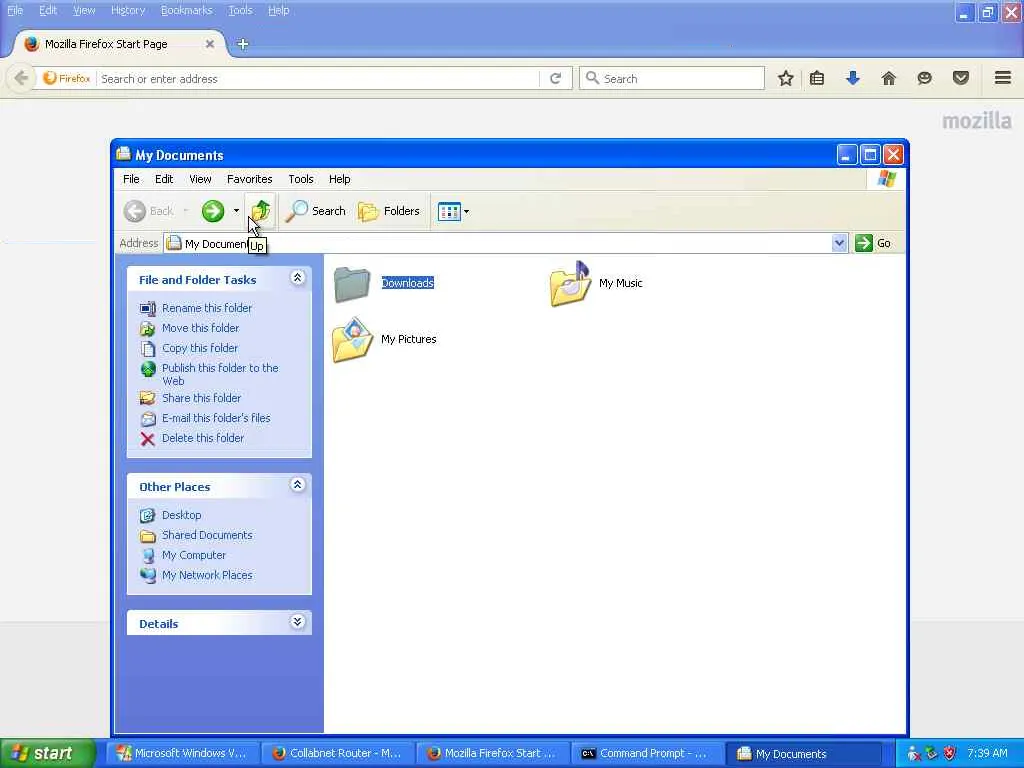Click the green Forward arrow in Explorer

click(213, 211)
